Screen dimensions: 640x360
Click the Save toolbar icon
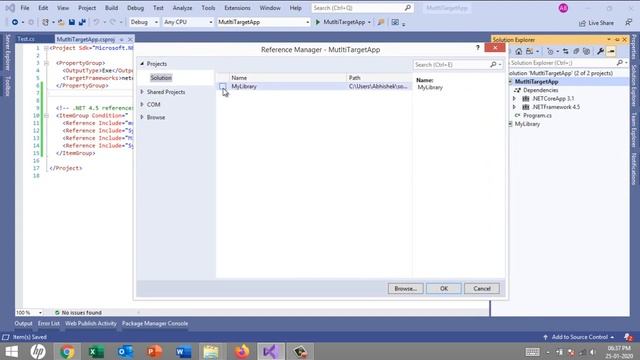[x=72, y=22]
